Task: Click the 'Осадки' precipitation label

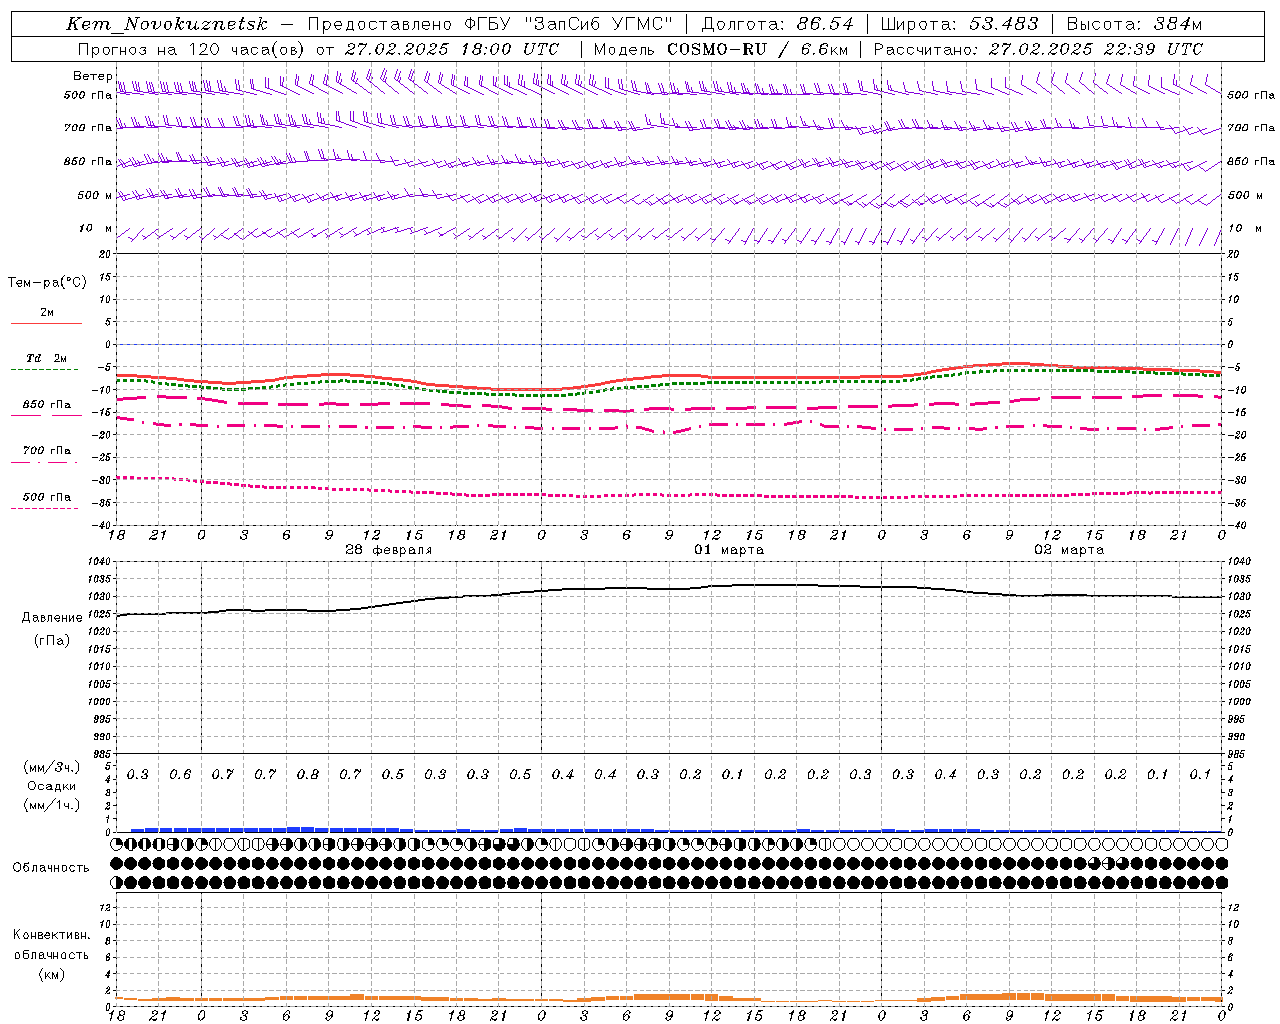Action: [51, 786]
